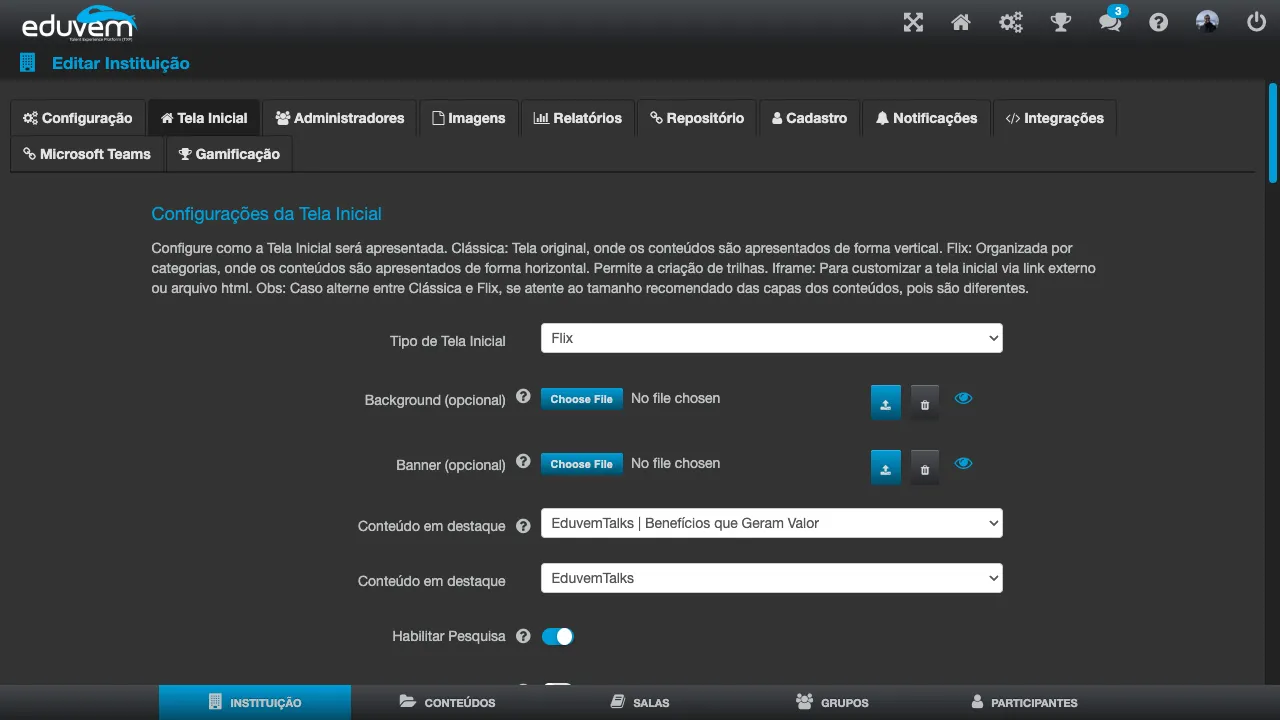Switch to Relatórios tab
Screen dimensions: 1280x720
[578, 118]
